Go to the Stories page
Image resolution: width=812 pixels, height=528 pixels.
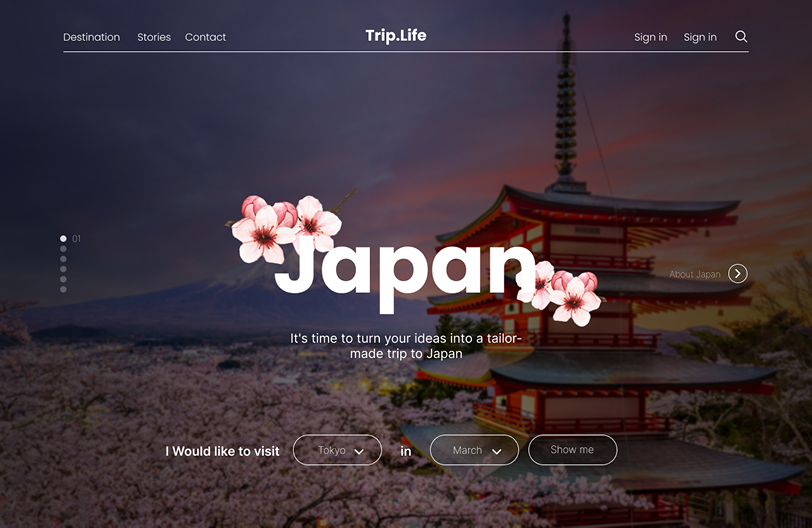154,37
